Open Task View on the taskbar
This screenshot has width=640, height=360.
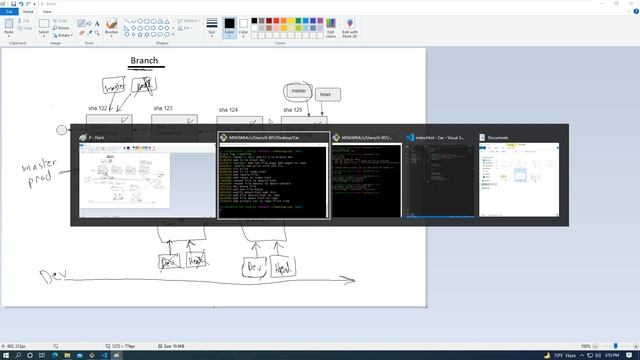click(42, 356)
